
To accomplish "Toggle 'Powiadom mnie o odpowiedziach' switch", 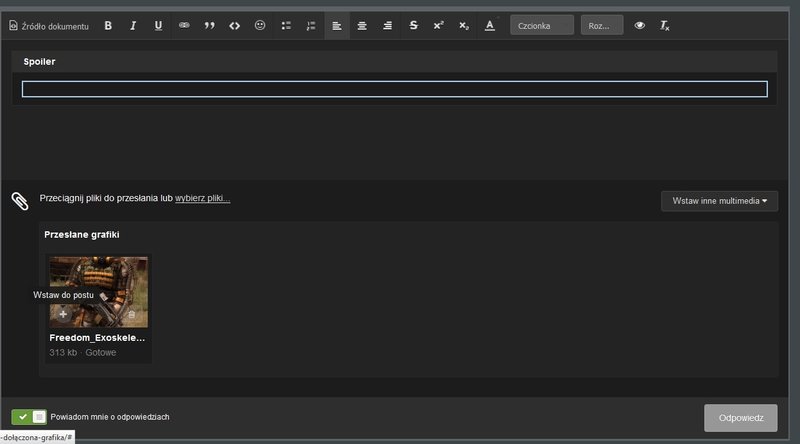I will pos(29,417).
